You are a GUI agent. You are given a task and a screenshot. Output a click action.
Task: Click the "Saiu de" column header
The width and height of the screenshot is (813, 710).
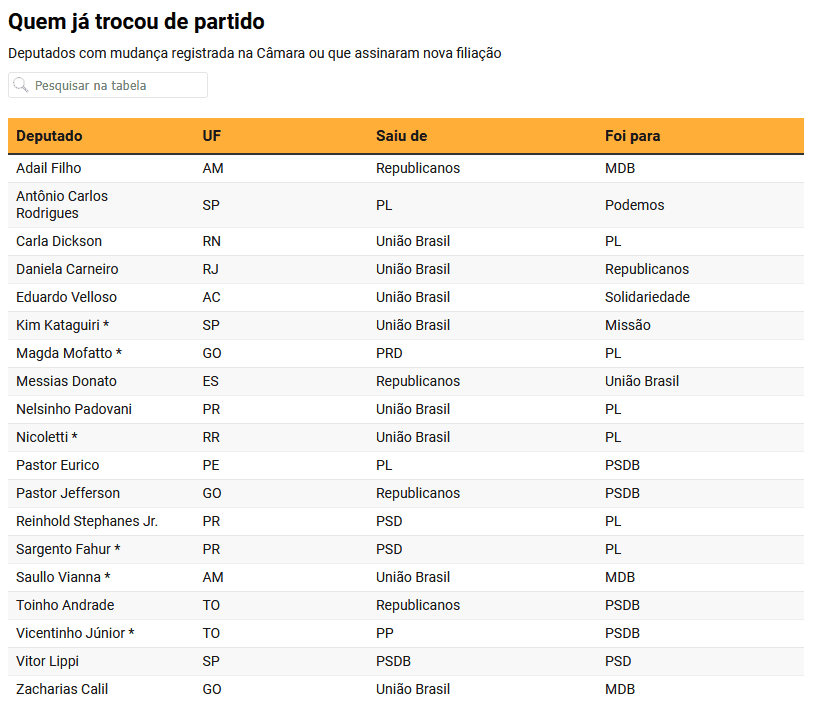point(401,136)
